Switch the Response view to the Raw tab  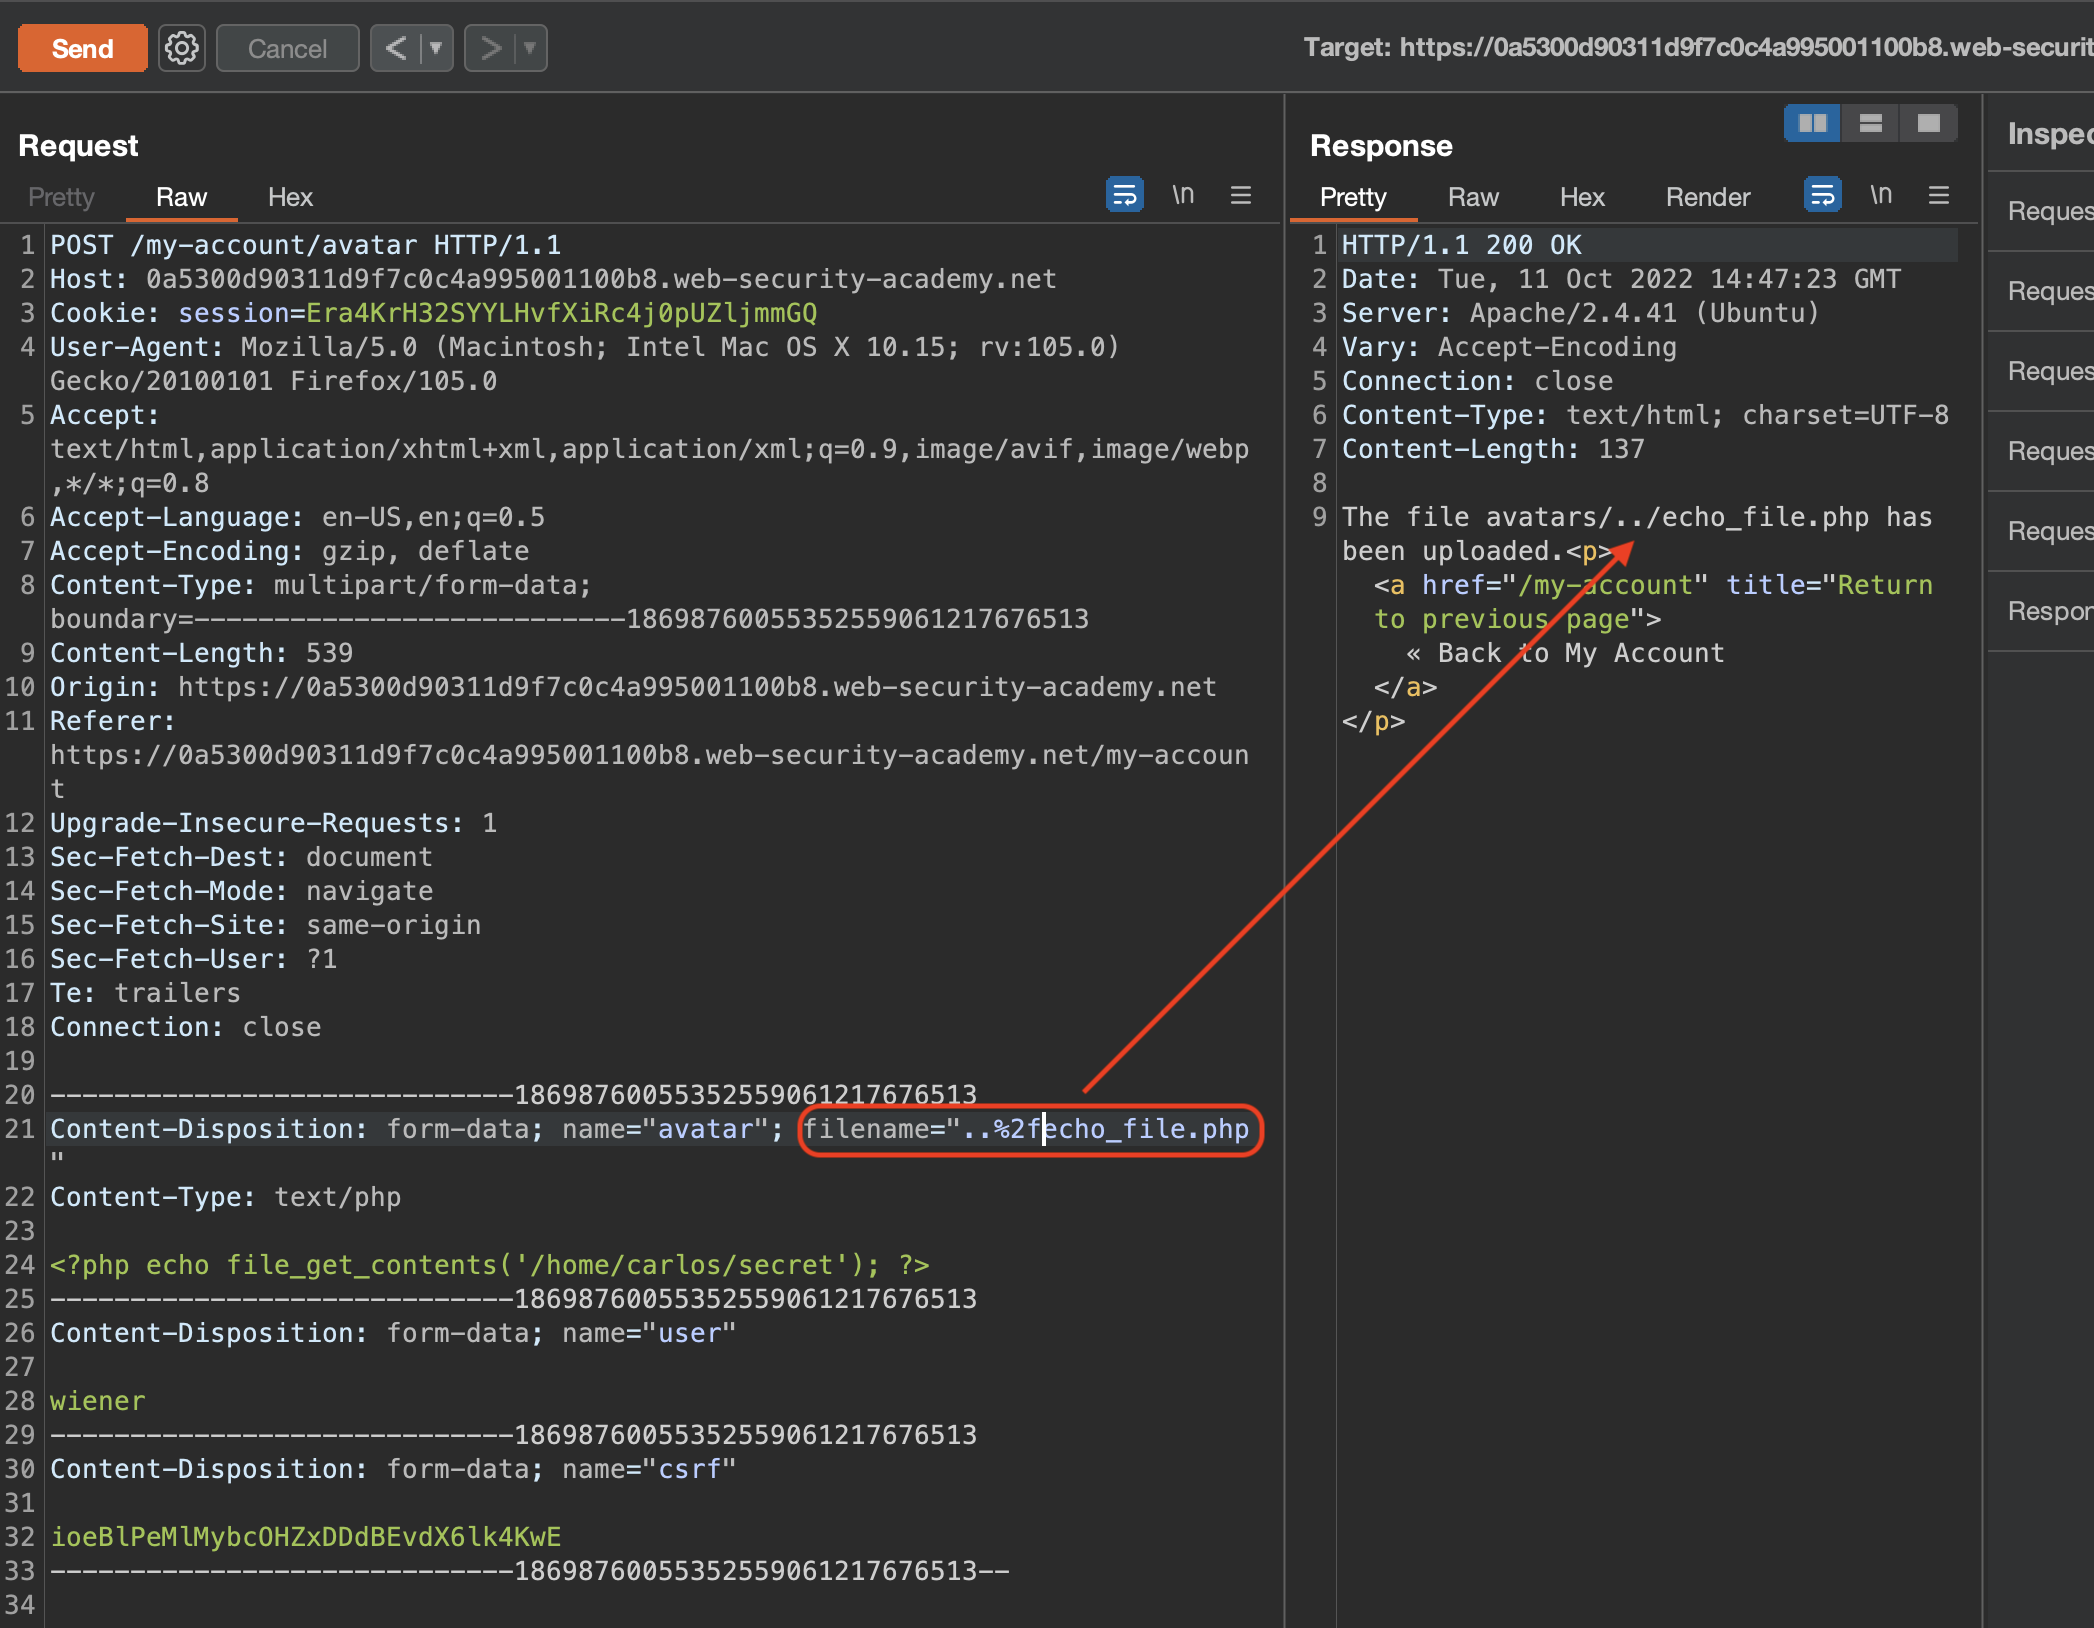click(x=1472, y=198)
